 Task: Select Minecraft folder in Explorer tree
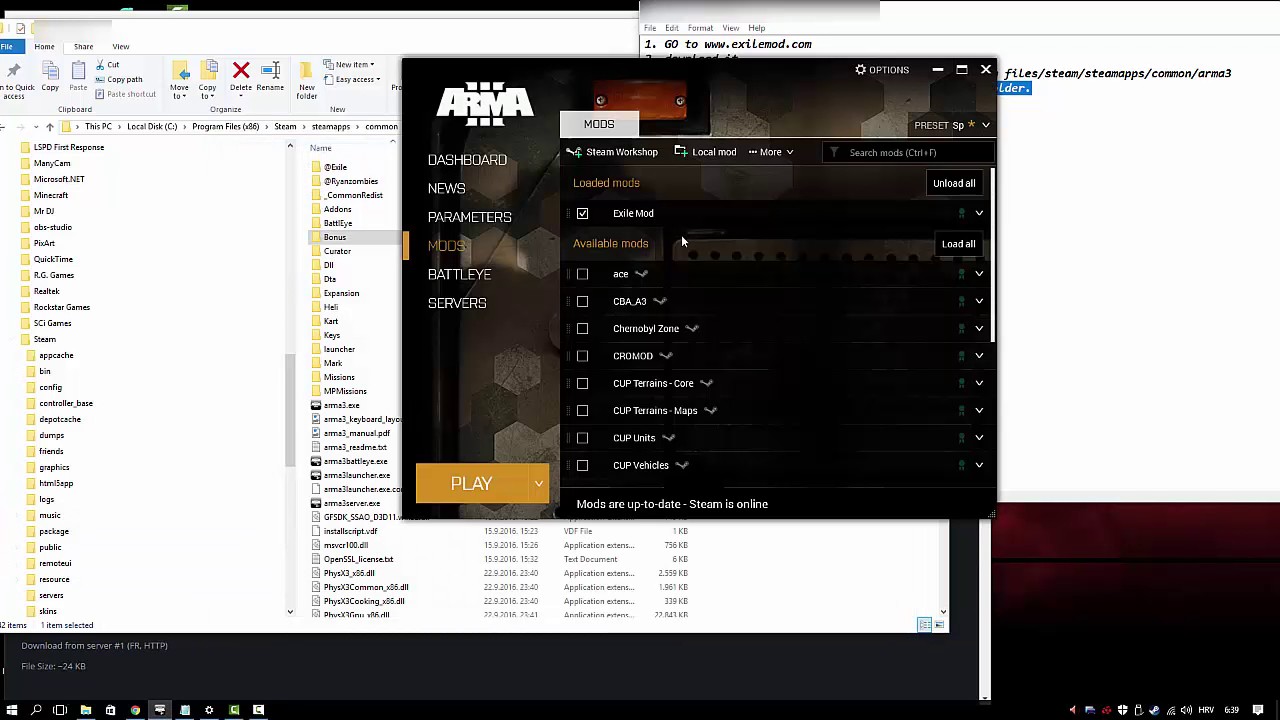[51, 195]
